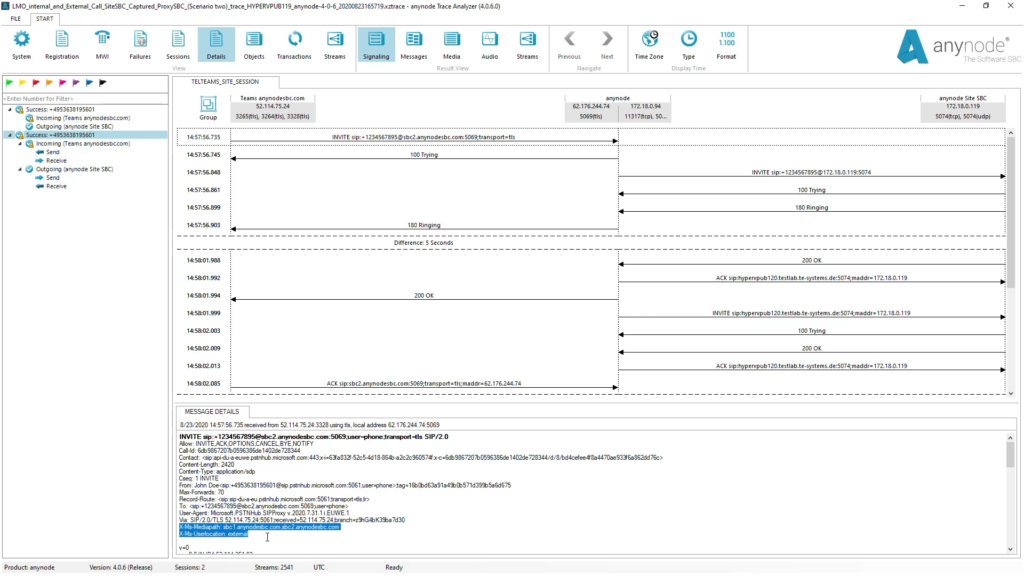Screen dimensions: 1024x576
Task: Switch result view to Media
Action: point(451,45)
